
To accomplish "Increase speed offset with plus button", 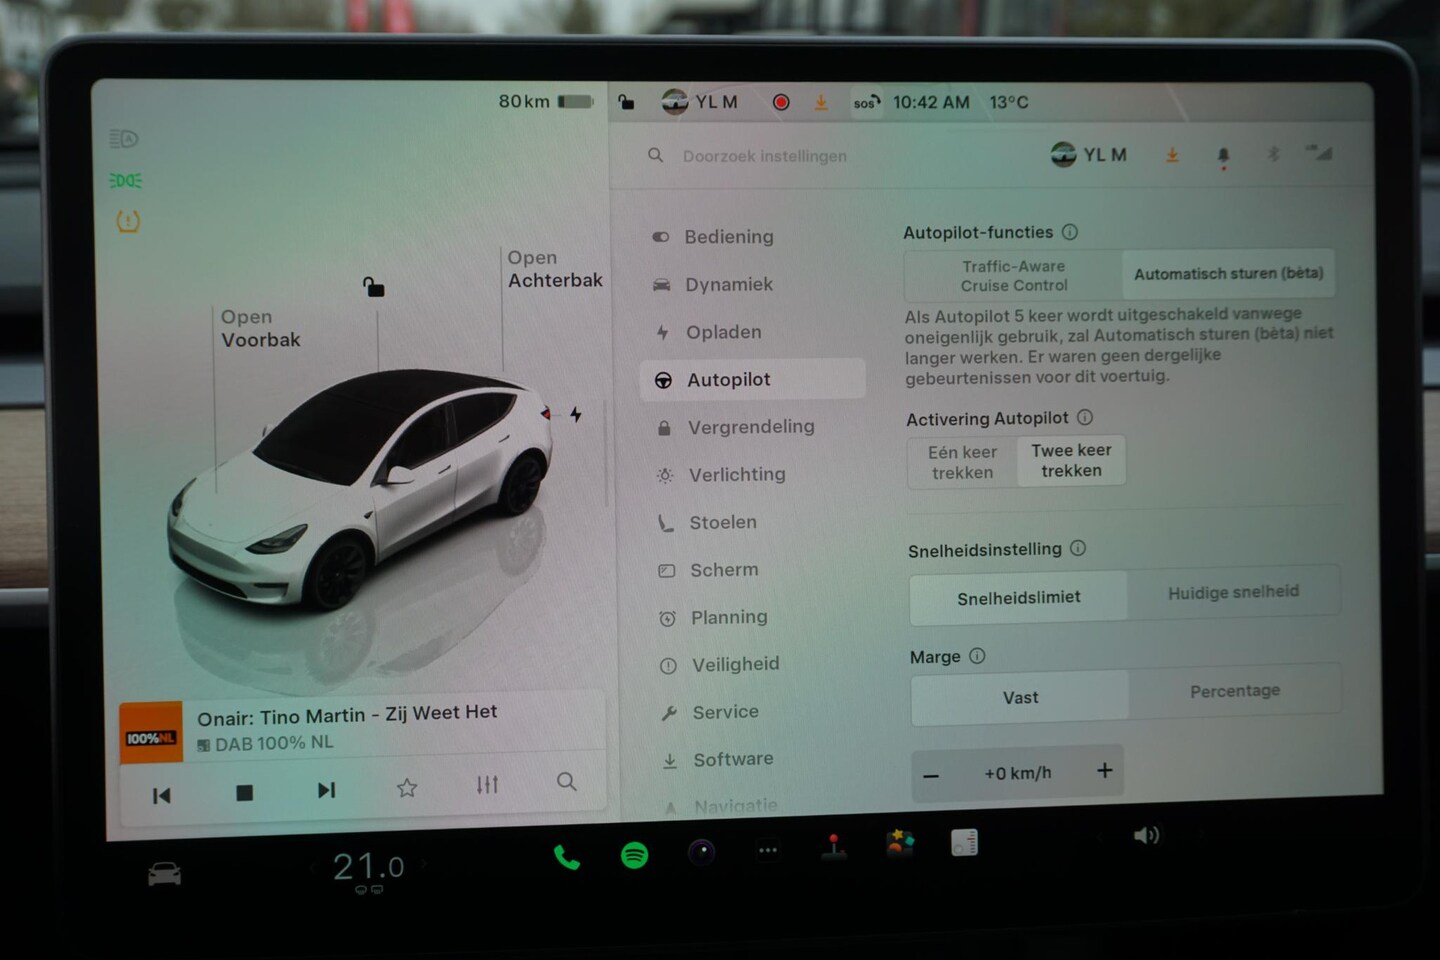I will tap(1104, 771).
